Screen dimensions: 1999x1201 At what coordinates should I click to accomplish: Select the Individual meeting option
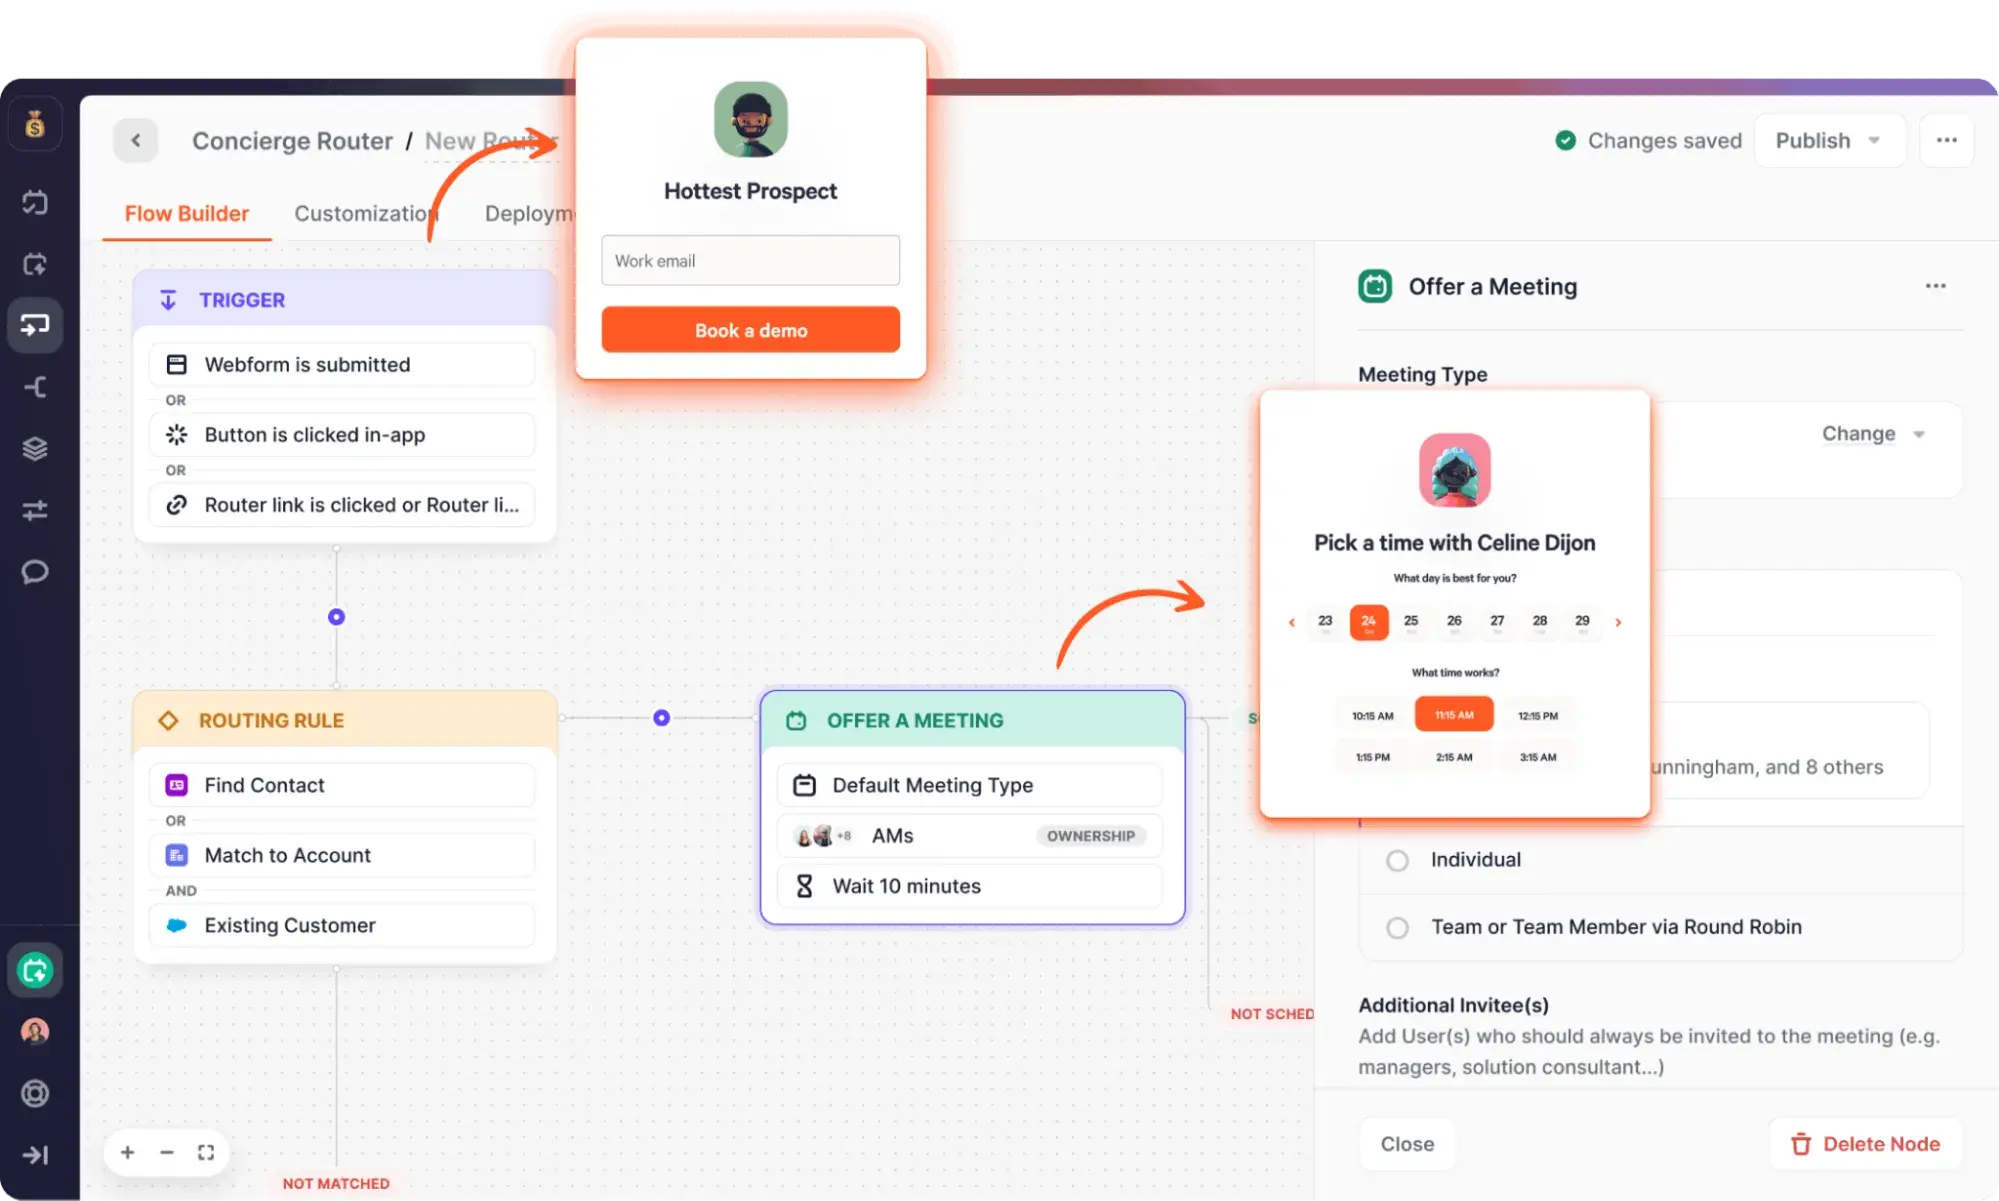(1396, 859)
